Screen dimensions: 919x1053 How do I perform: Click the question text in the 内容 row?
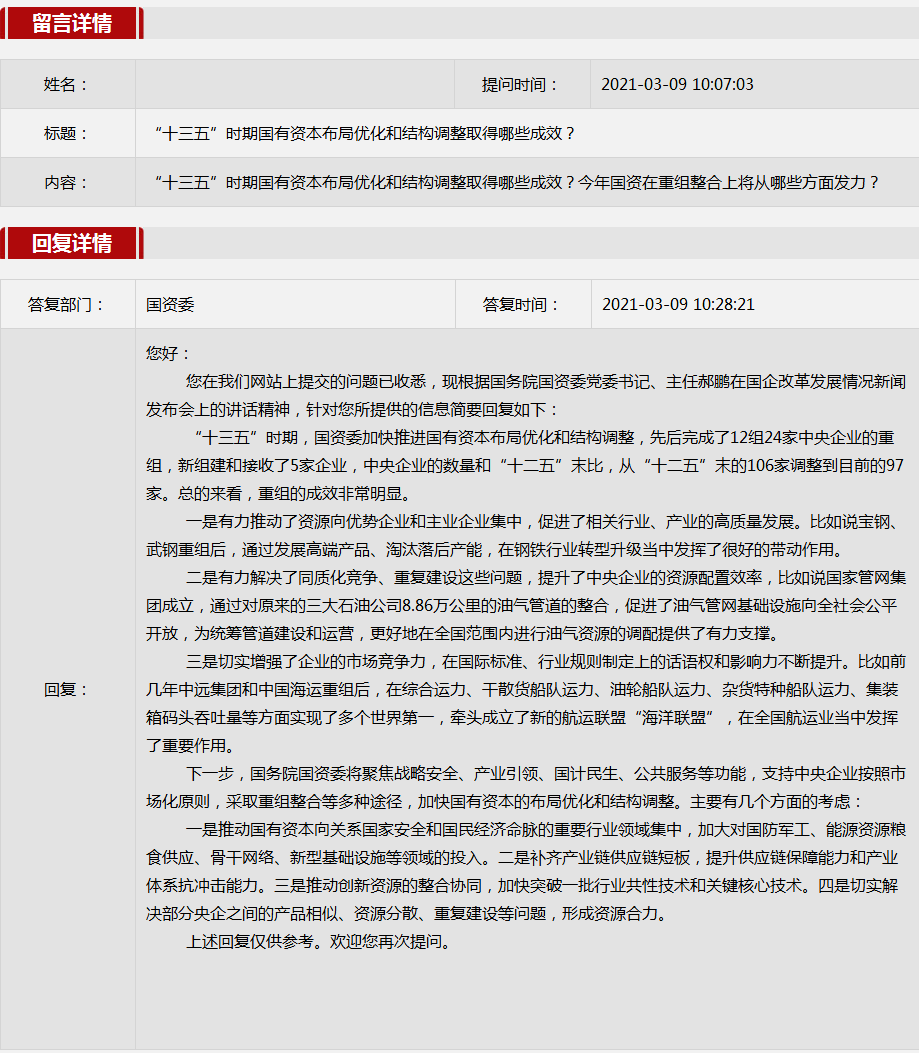(517, 183)
